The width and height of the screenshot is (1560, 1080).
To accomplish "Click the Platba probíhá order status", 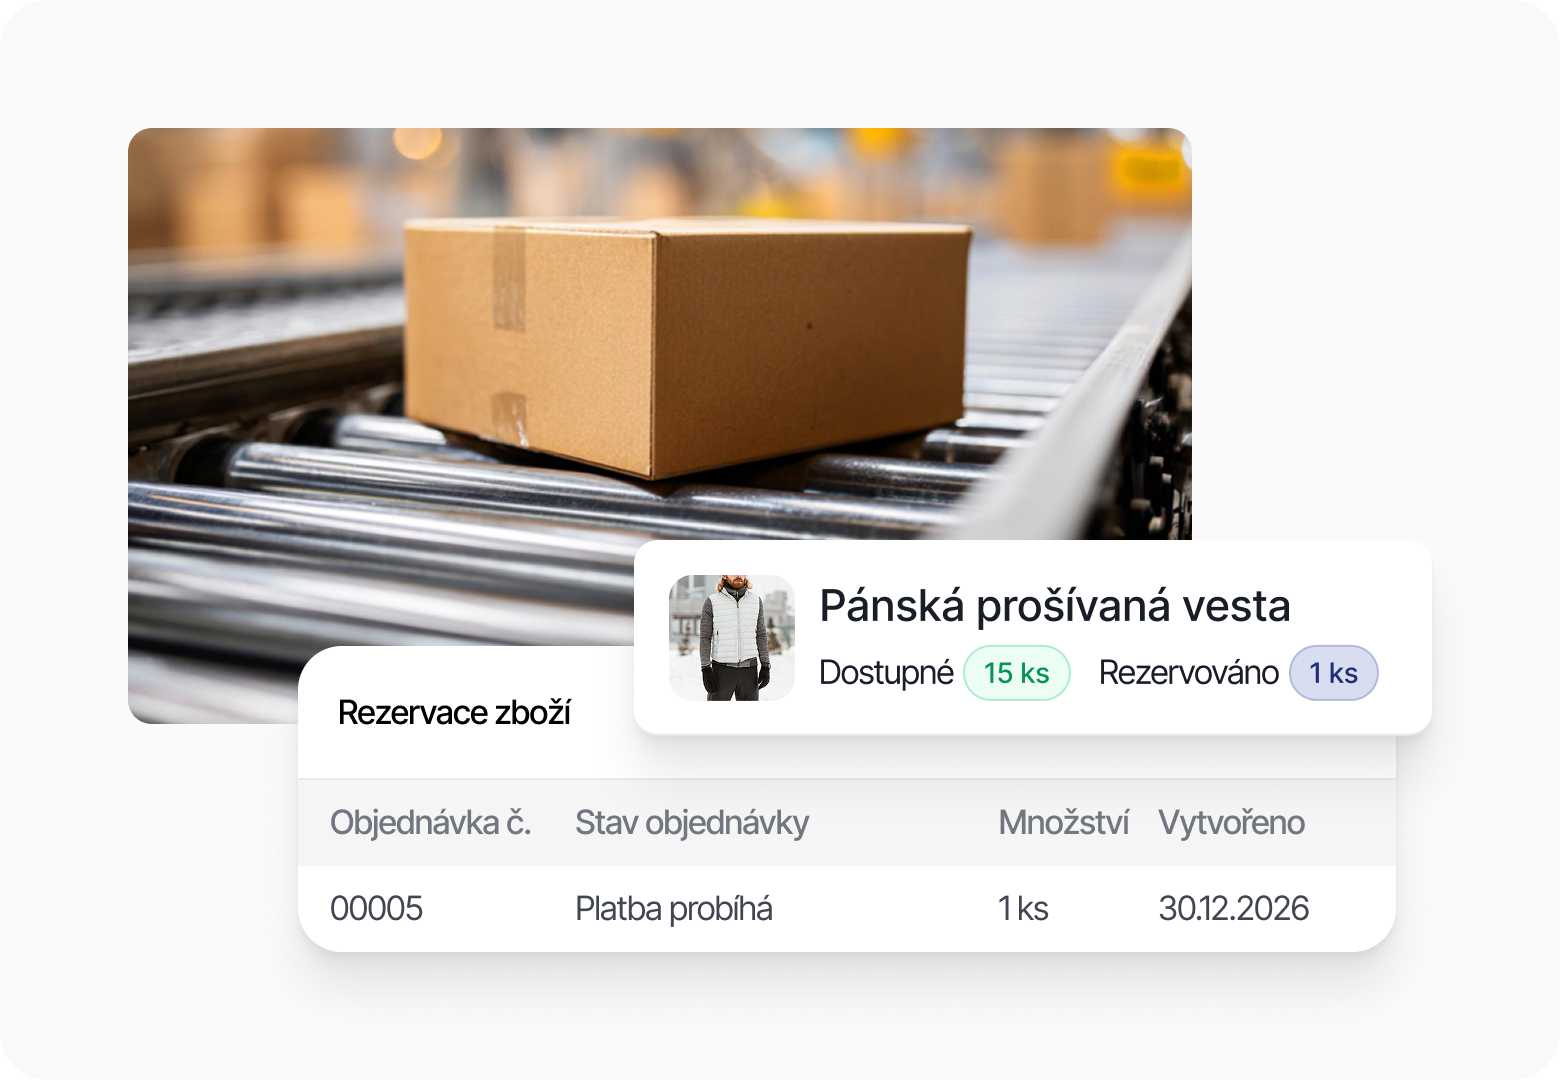I will (674, 909).
